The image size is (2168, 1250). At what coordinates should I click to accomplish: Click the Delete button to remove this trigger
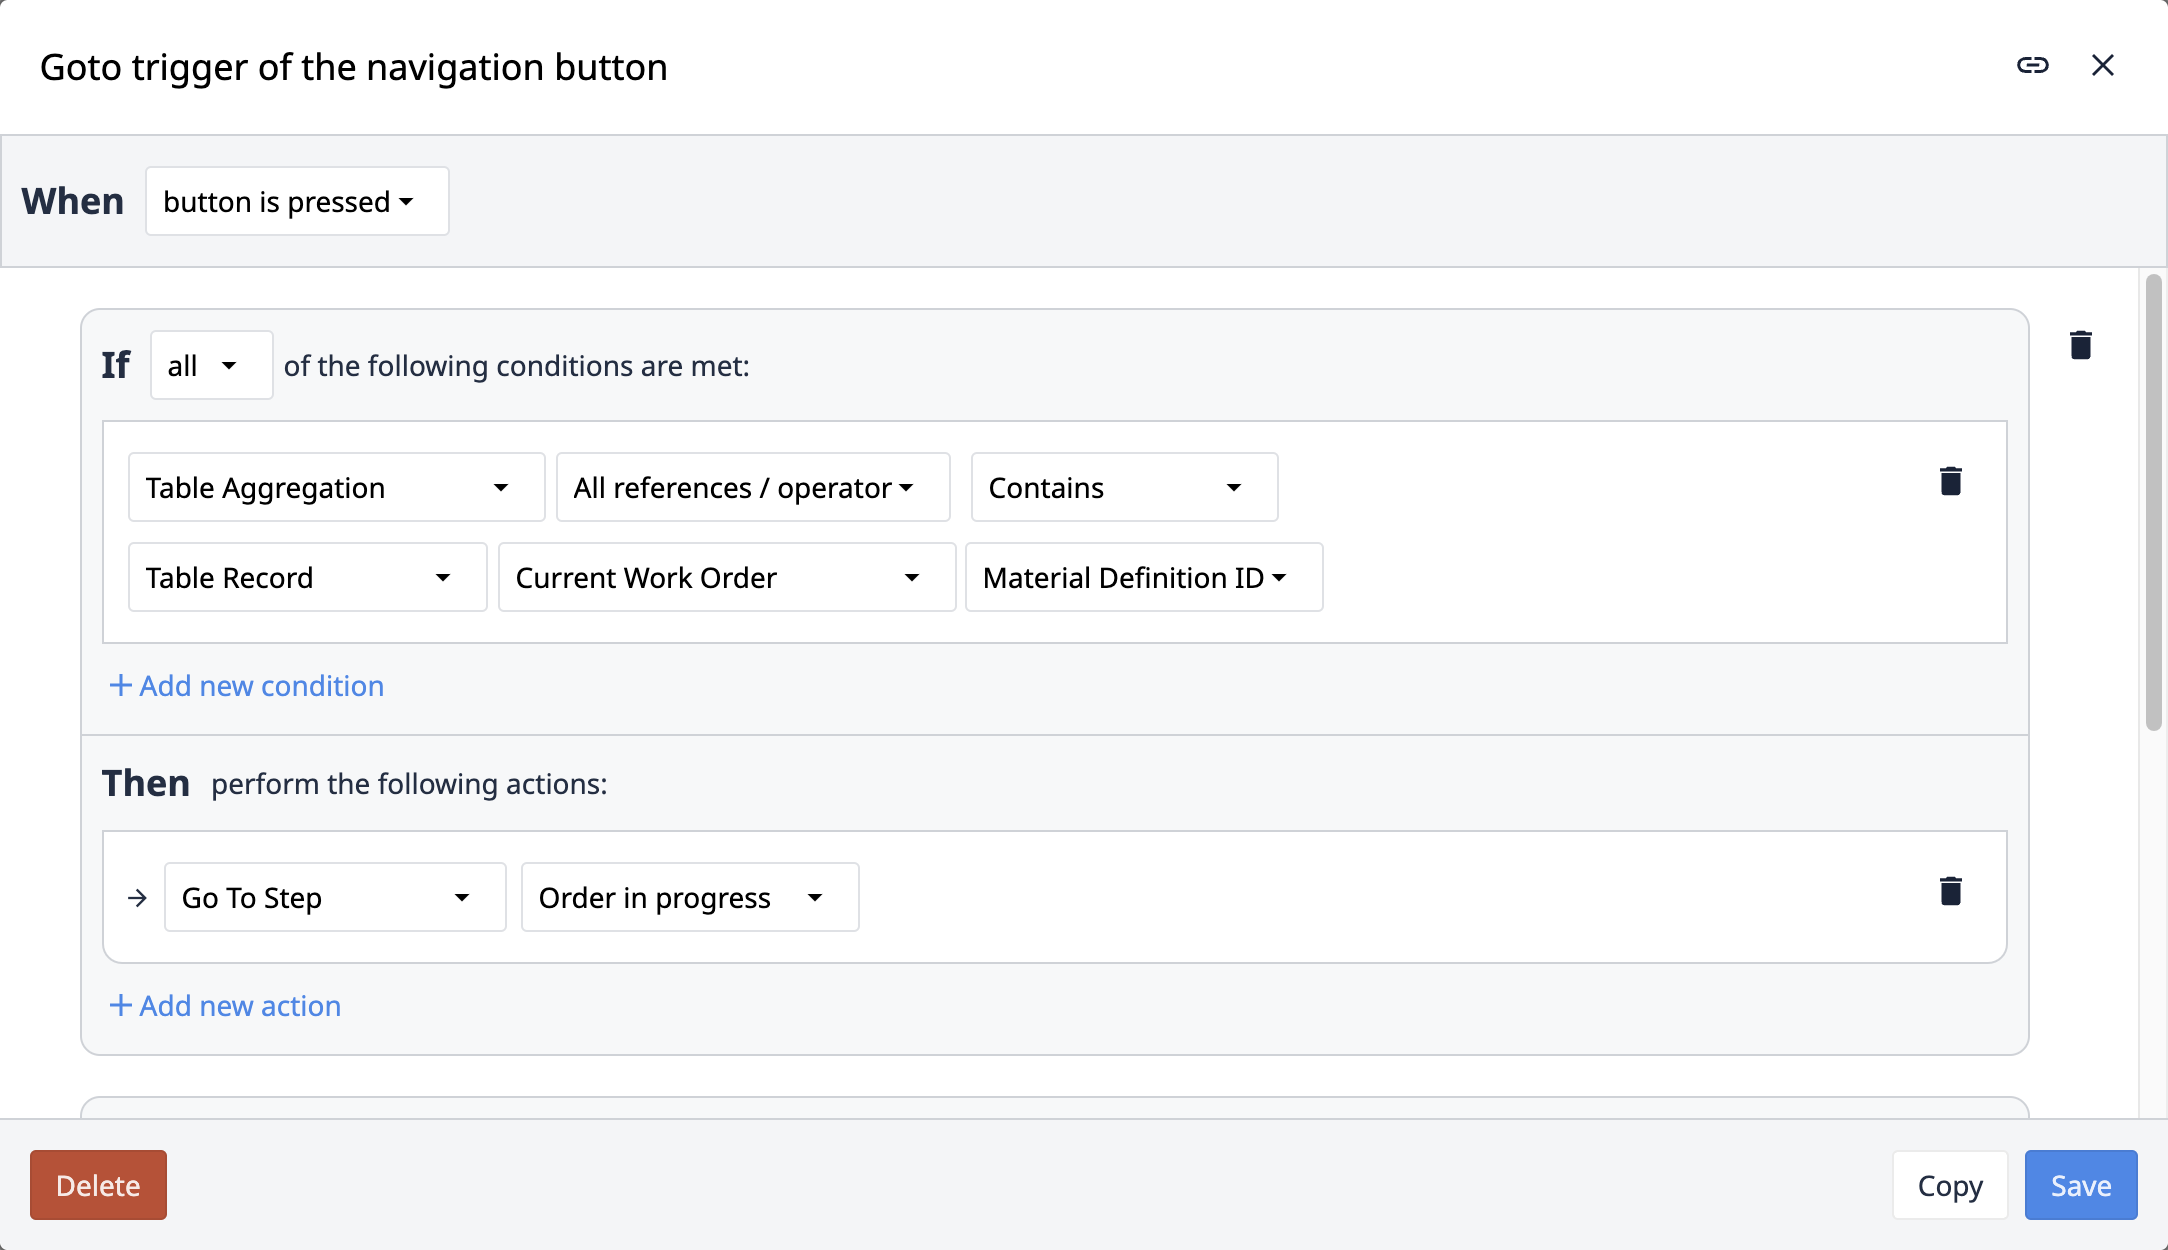point(98,1184)
